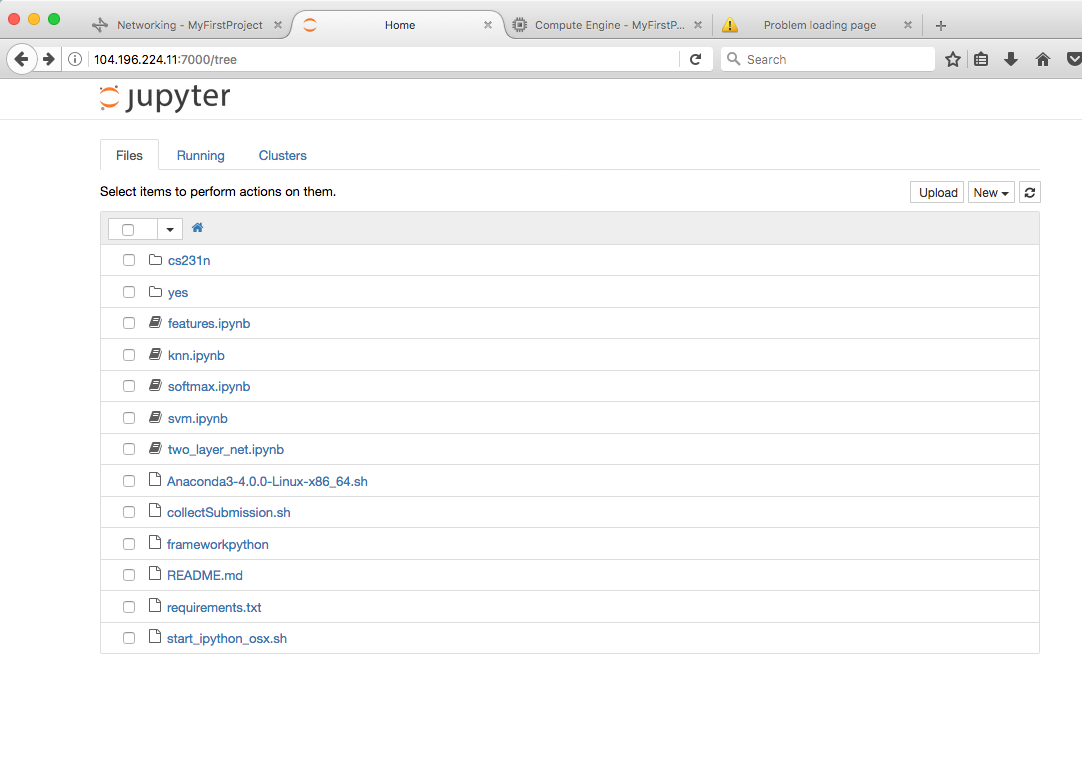
Task: Click the browser back arrow
Action: tap(21, 60)
